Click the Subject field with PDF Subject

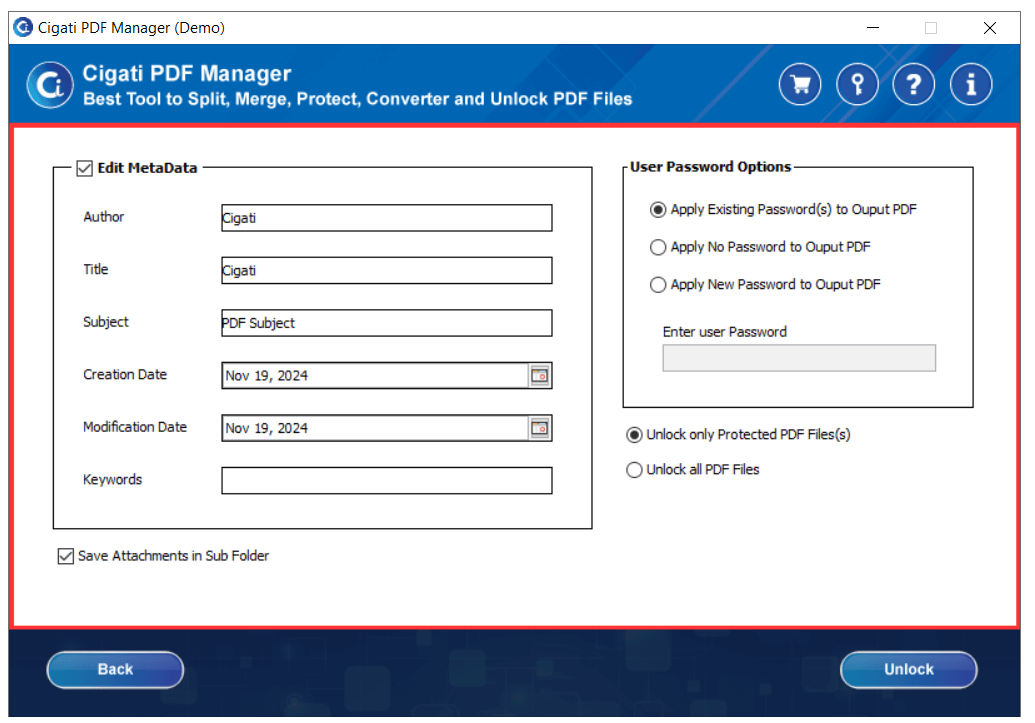point(387,324)
